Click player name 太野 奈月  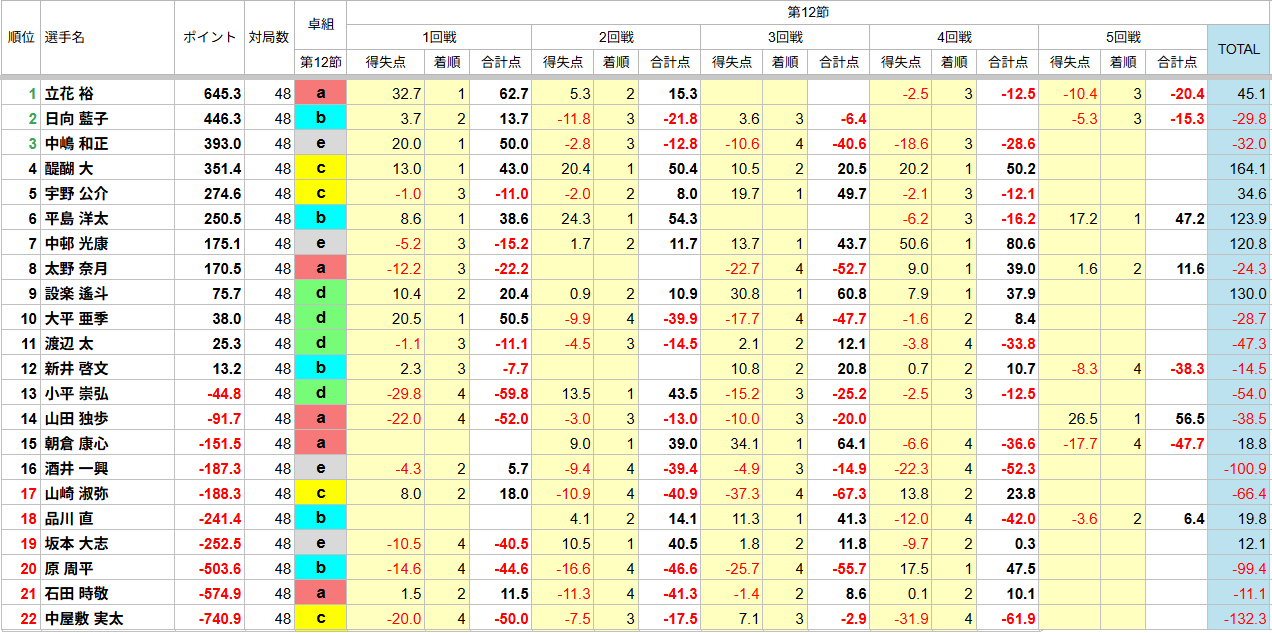pyautogui.click(x=76, y=269)
